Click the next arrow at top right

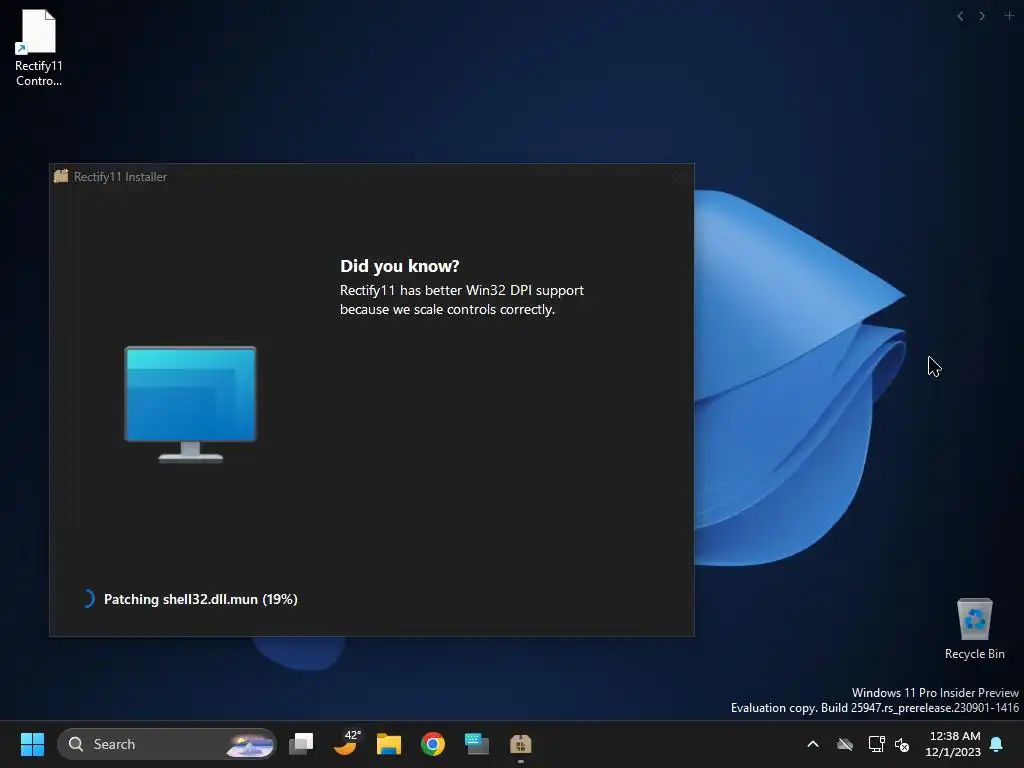tap(982, 16)
